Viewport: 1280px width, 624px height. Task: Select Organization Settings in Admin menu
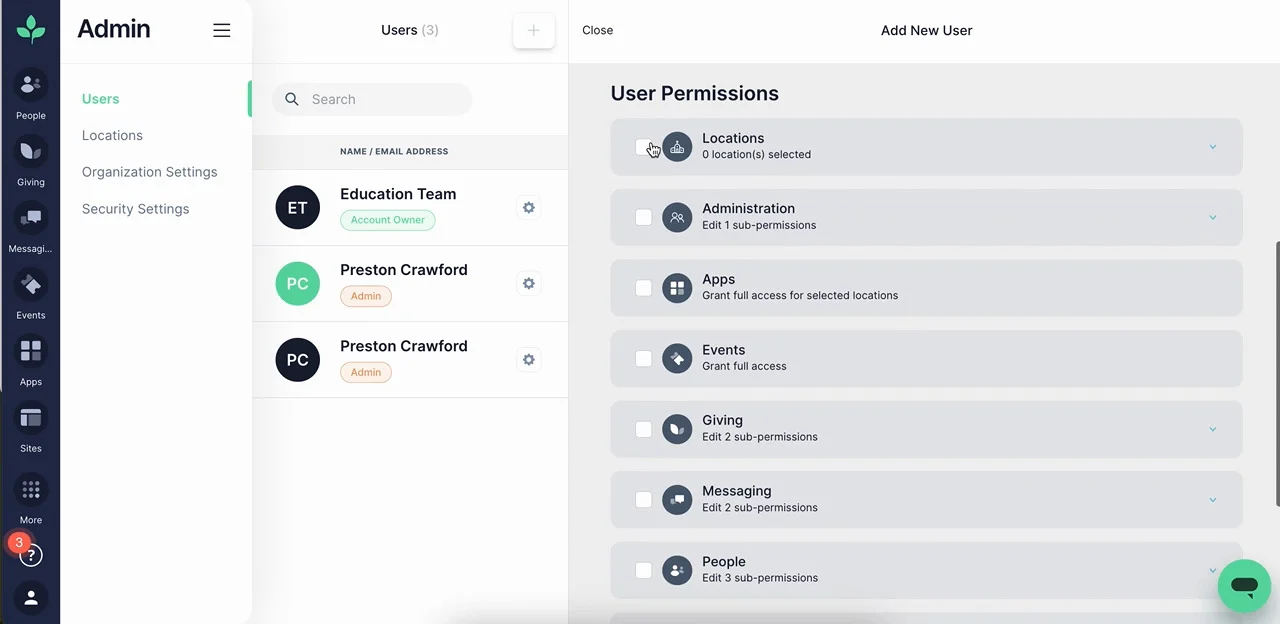click(x=149, y=172)
